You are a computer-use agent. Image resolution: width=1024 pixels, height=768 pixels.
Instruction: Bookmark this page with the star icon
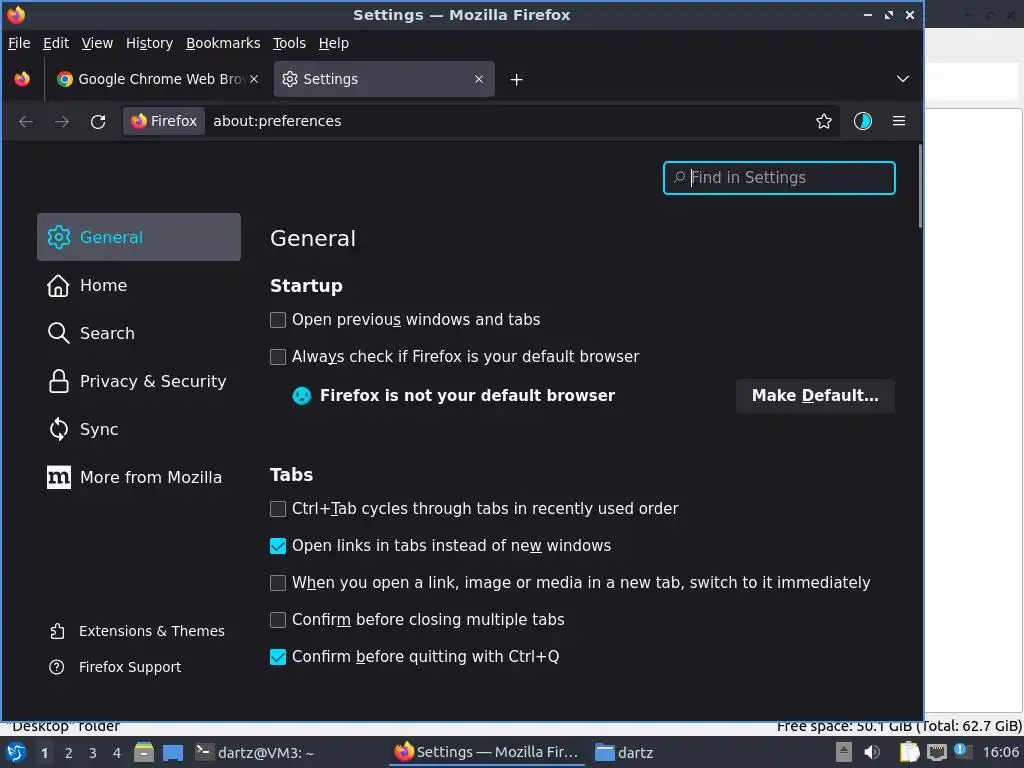pos(824,121)
